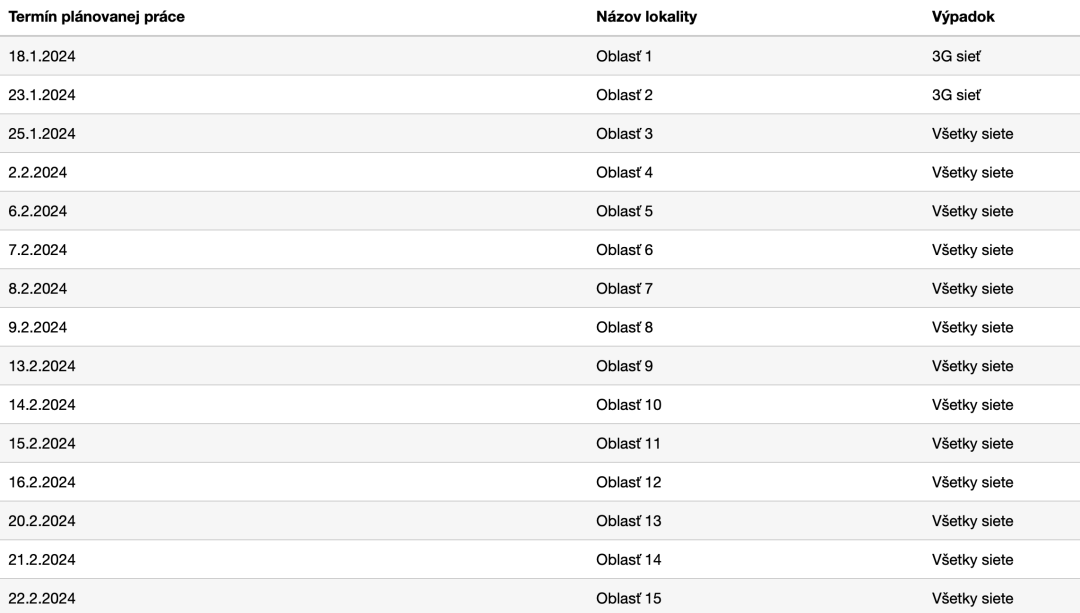The image size is (1080, 613).
Task: Select the 'Oblasť 7' cell
Action: pos(624,289)
